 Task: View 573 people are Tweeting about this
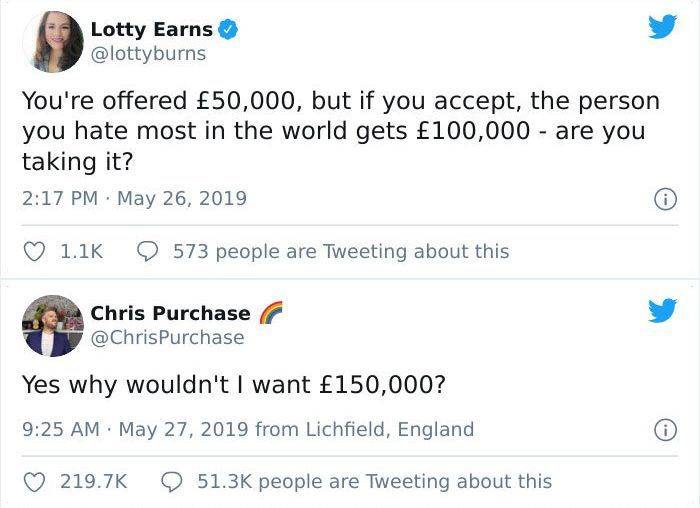click(x=340, y=252)
